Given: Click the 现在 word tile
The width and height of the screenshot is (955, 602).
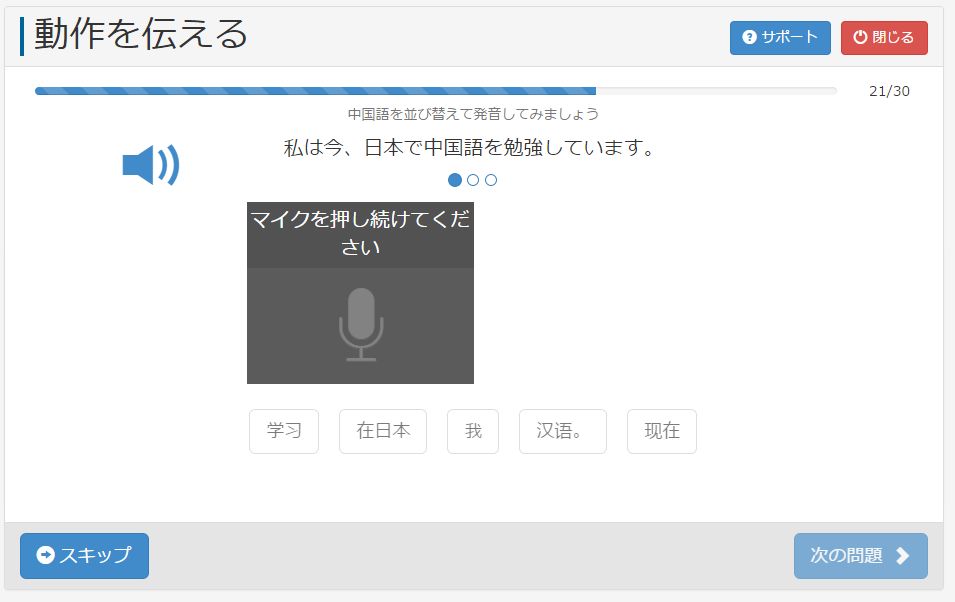Looking at the screenshot, I should (662, 431).
